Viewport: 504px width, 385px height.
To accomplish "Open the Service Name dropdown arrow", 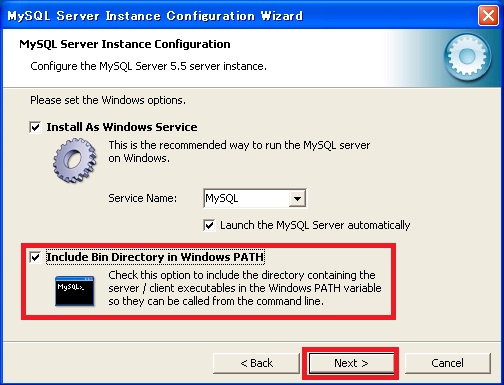I will (297, 199).
